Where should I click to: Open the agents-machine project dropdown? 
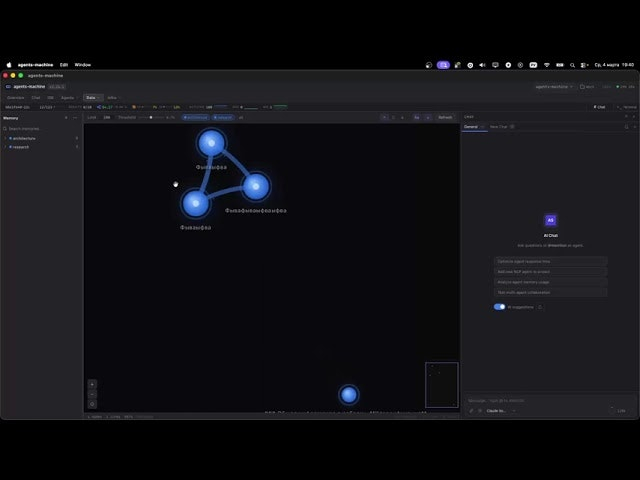point(554,87)
